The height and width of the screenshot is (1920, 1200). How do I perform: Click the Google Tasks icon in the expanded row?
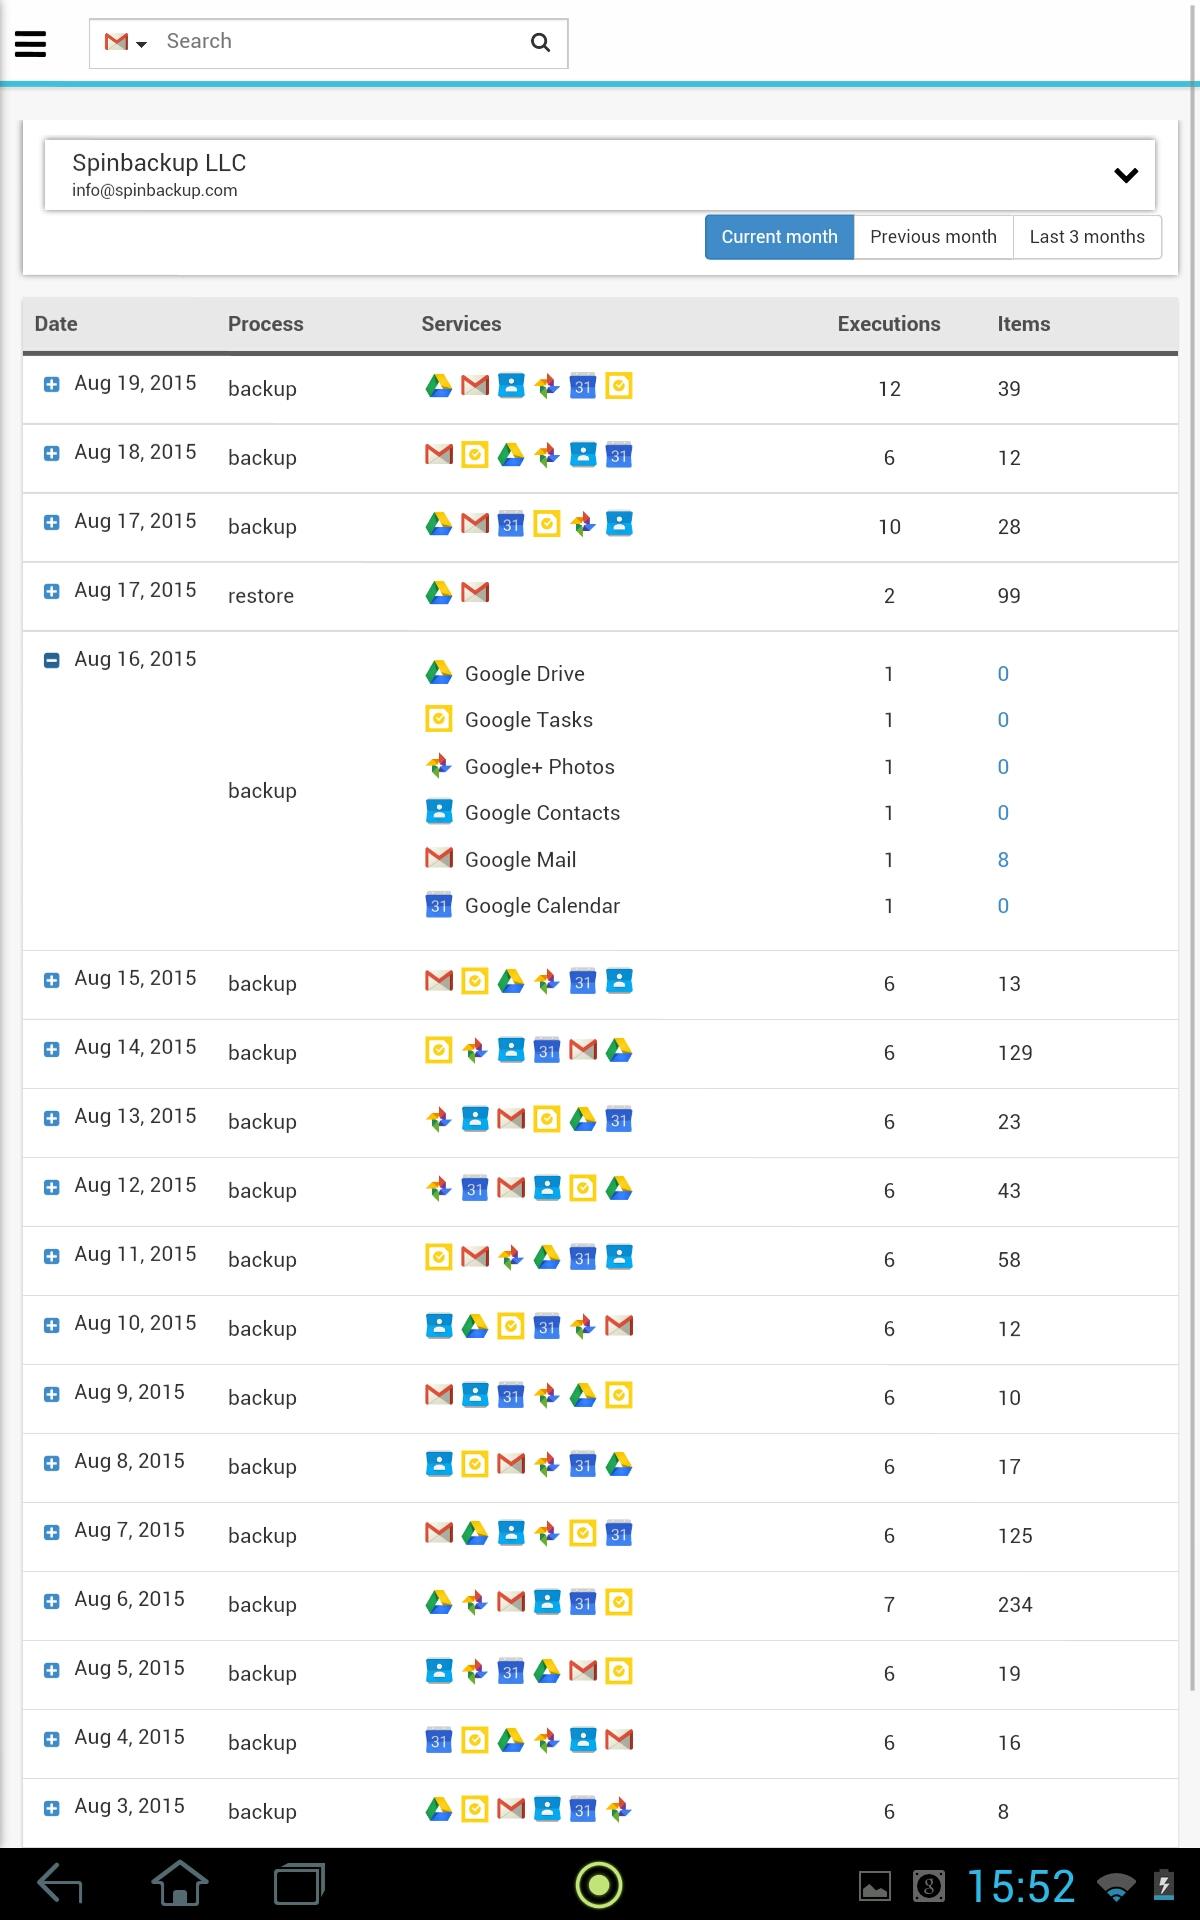pos(439,719)
